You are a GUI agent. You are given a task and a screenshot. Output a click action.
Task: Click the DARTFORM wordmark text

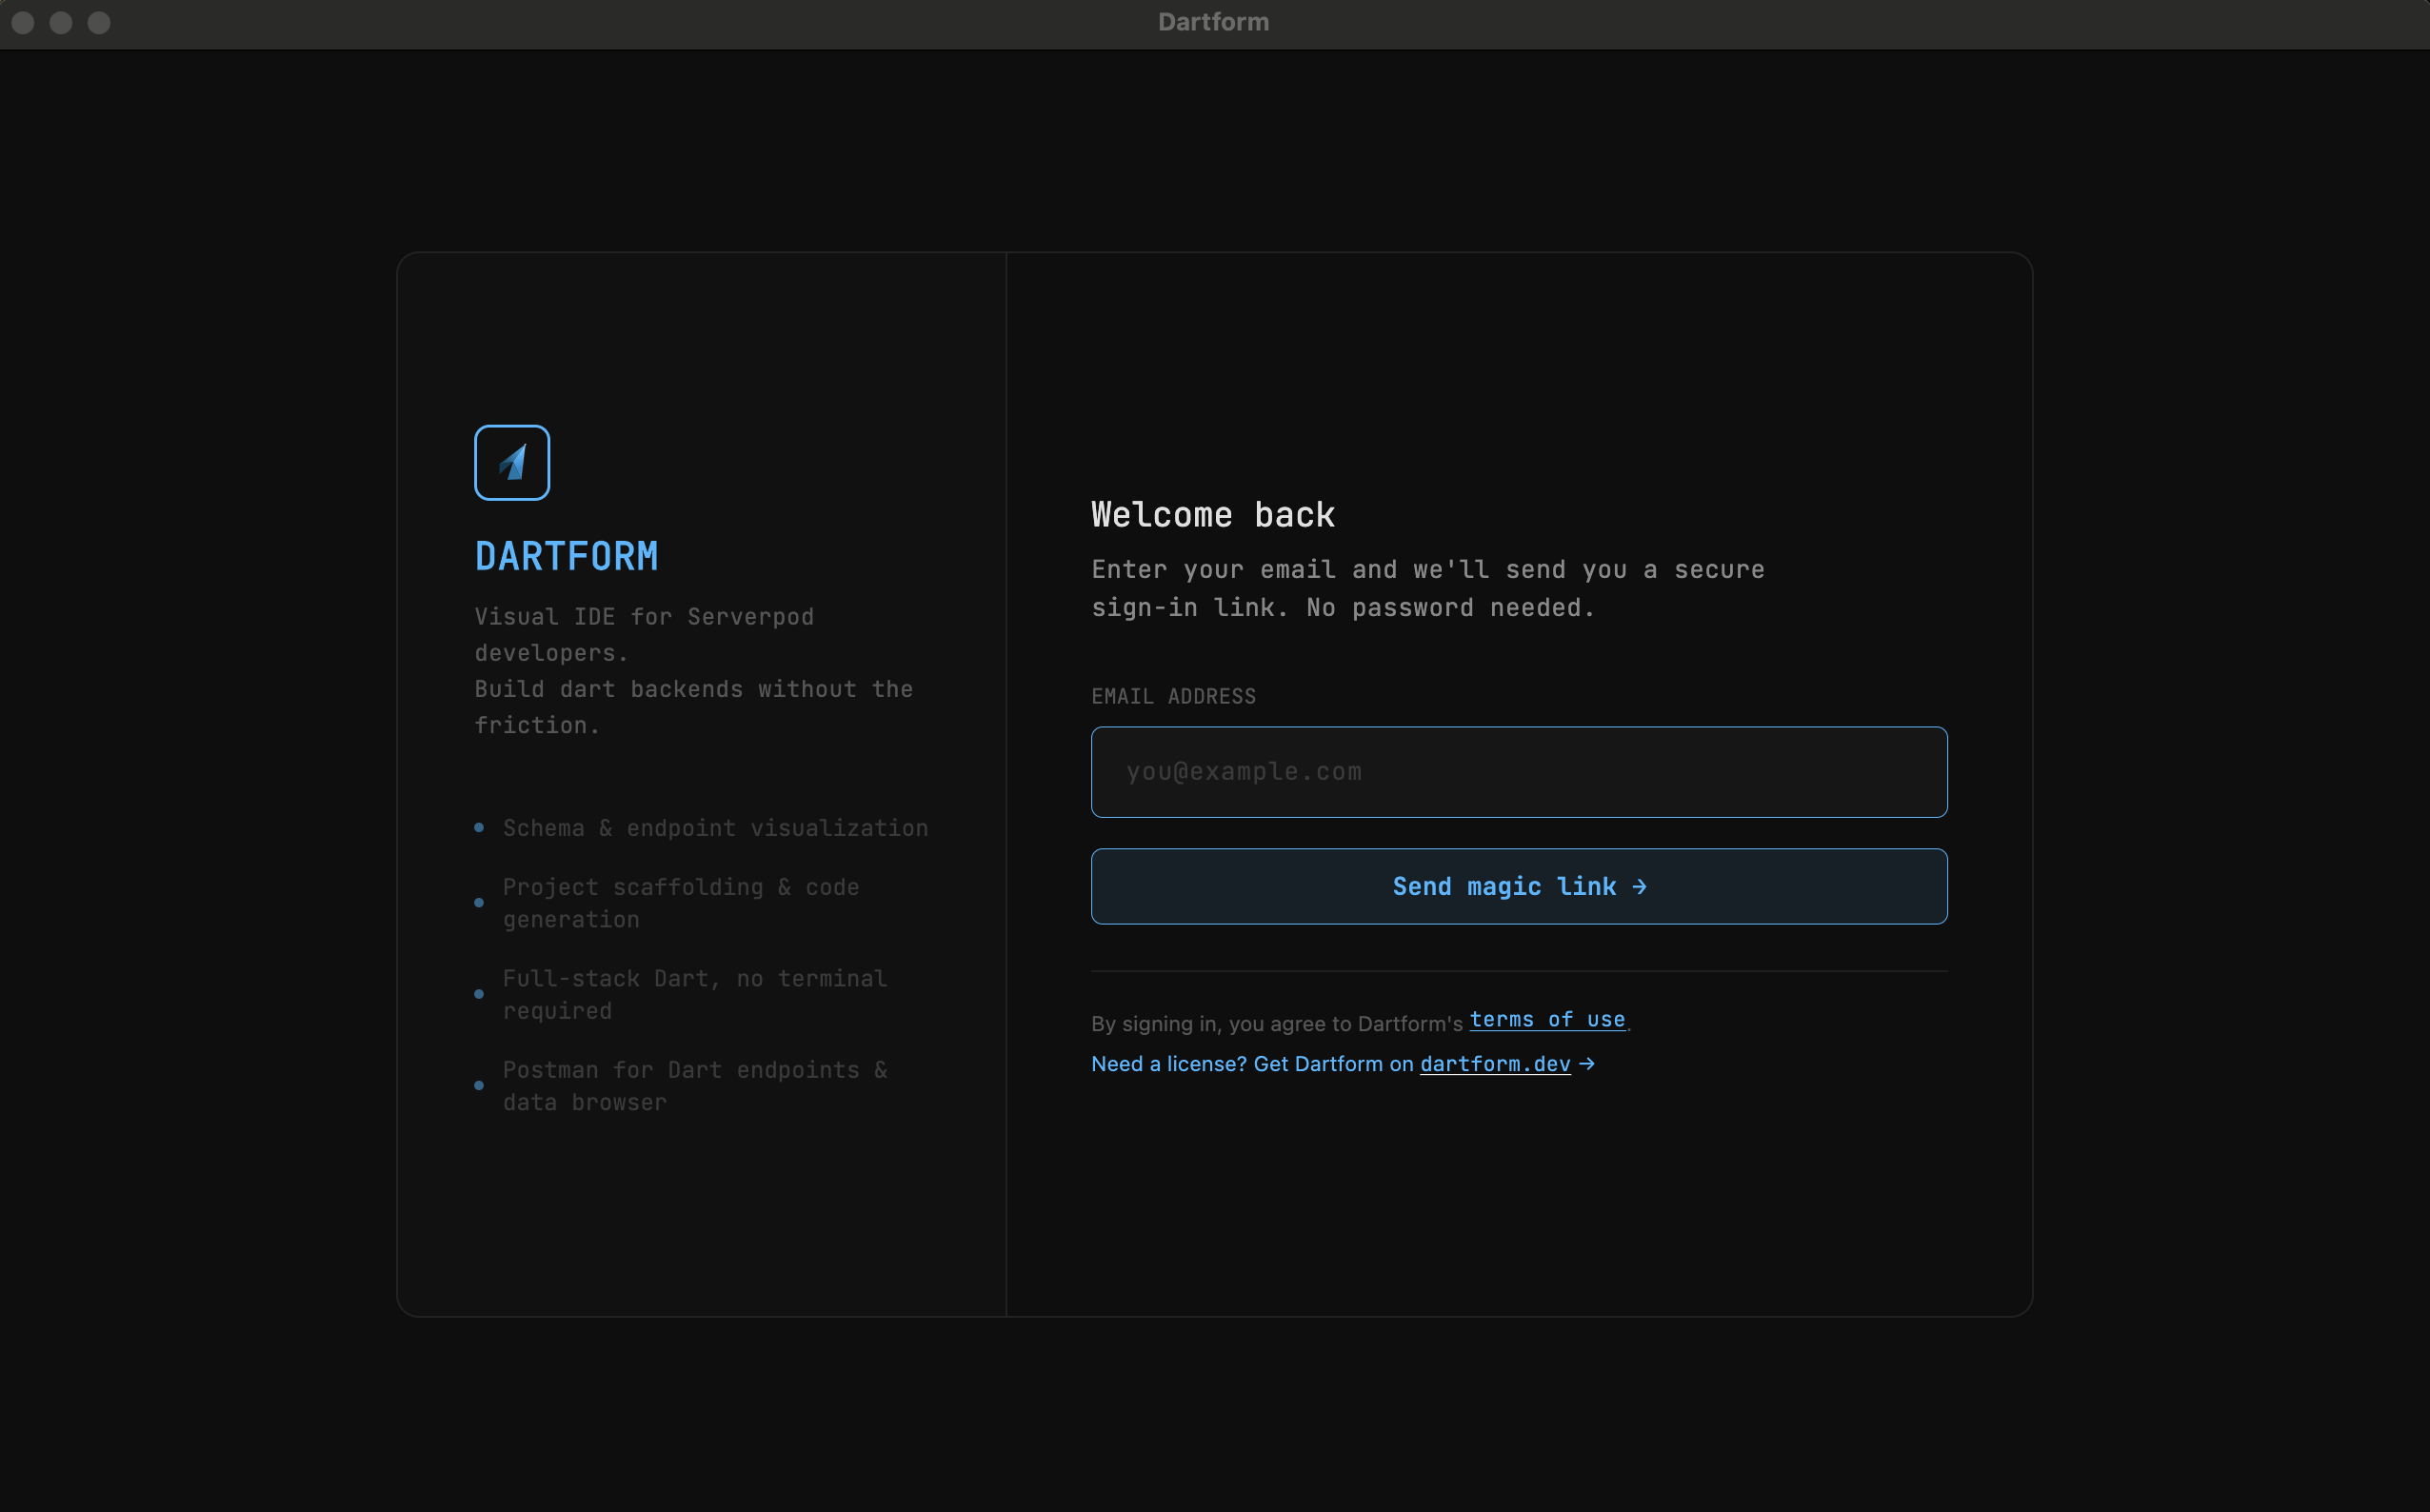(x=566, y=555)
